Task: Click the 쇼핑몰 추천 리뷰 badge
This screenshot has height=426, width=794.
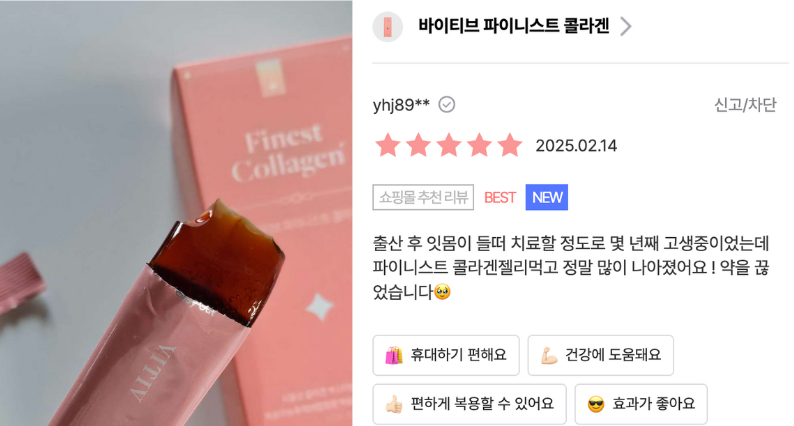Action: [423, 197]
